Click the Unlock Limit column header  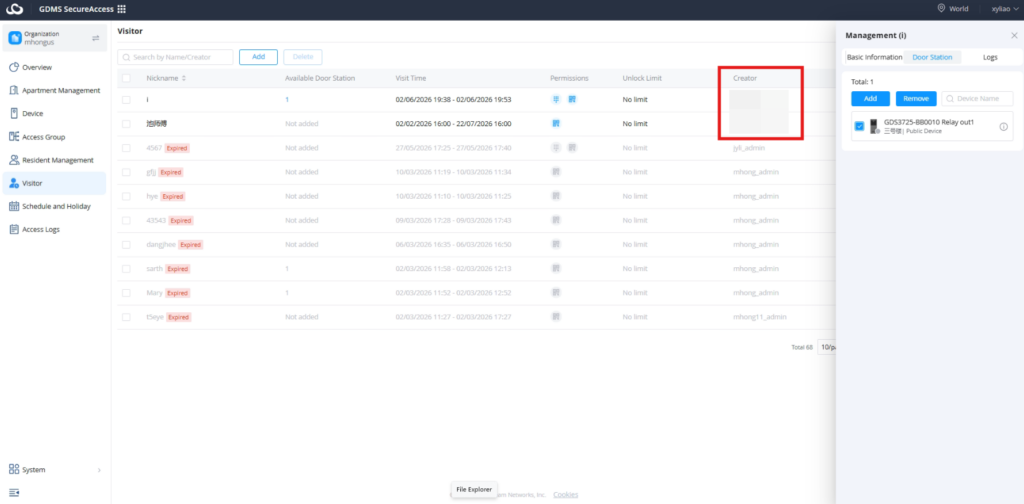[642, 78]
